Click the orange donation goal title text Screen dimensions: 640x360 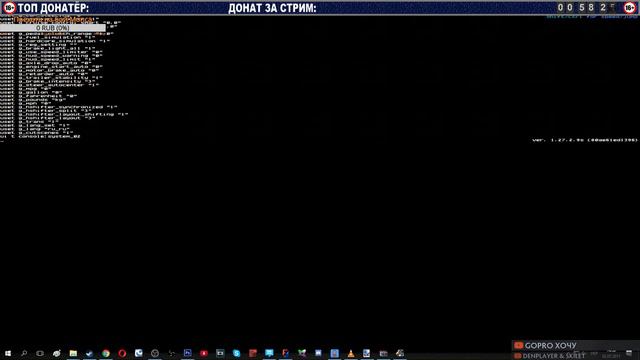[x=53, y=20]
